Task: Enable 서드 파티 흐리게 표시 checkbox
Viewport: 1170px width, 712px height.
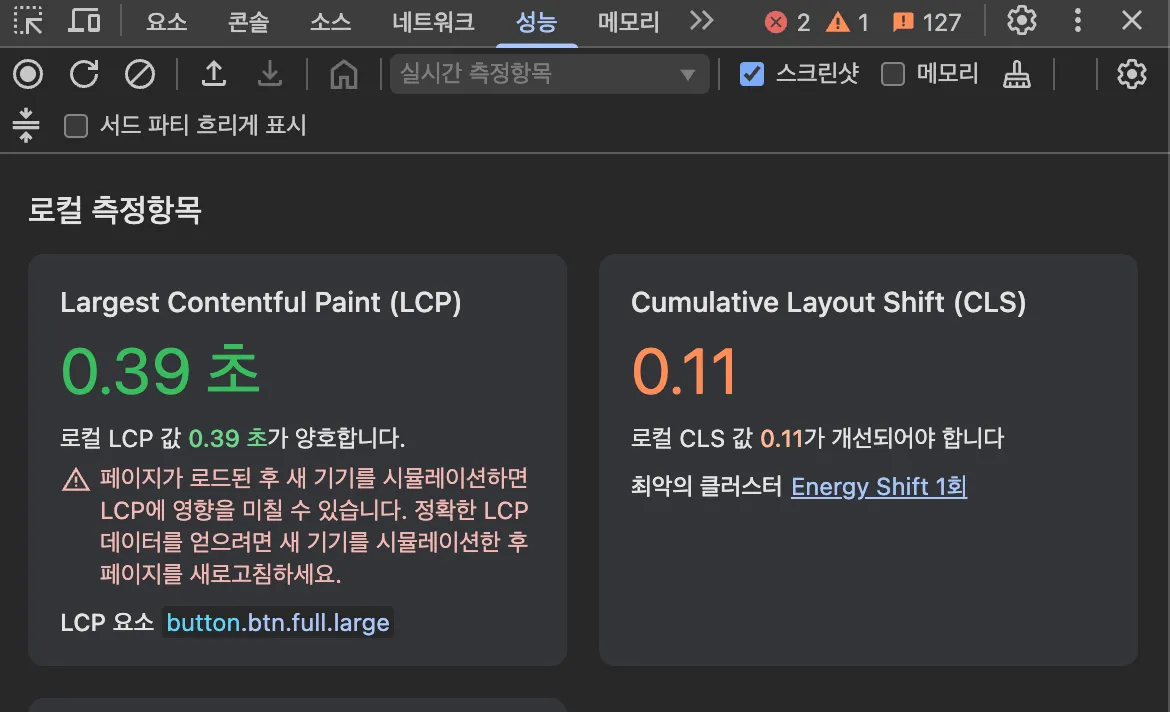Action: [x=76, y=126]
